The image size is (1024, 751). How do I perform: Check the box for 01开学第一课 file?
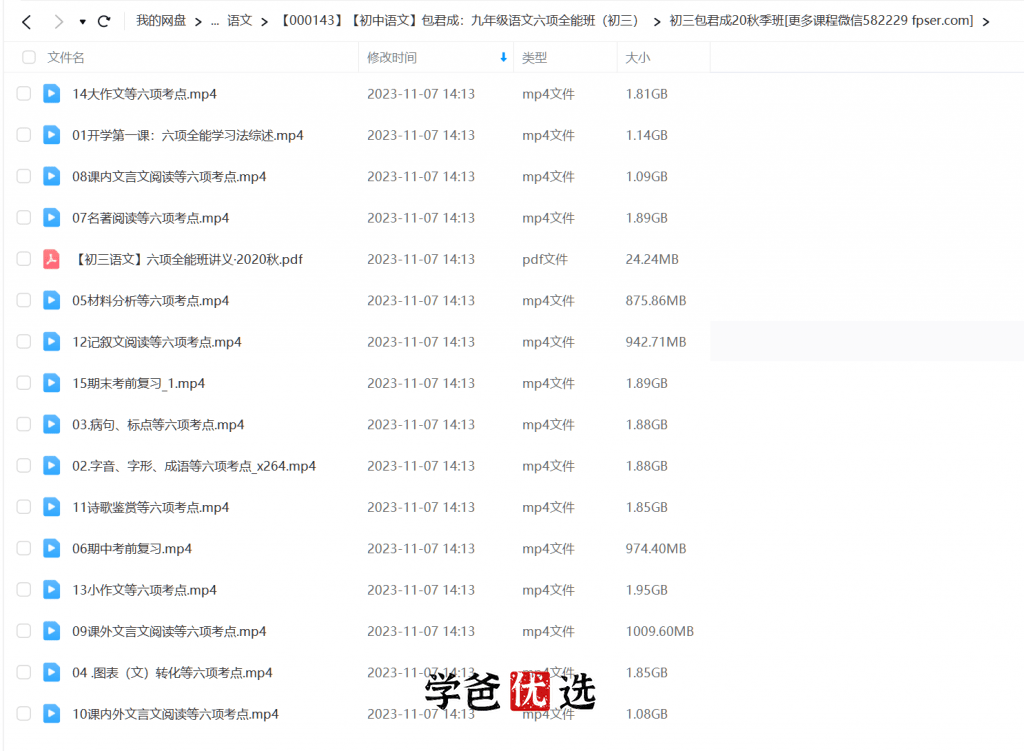(x=24, y=135)
